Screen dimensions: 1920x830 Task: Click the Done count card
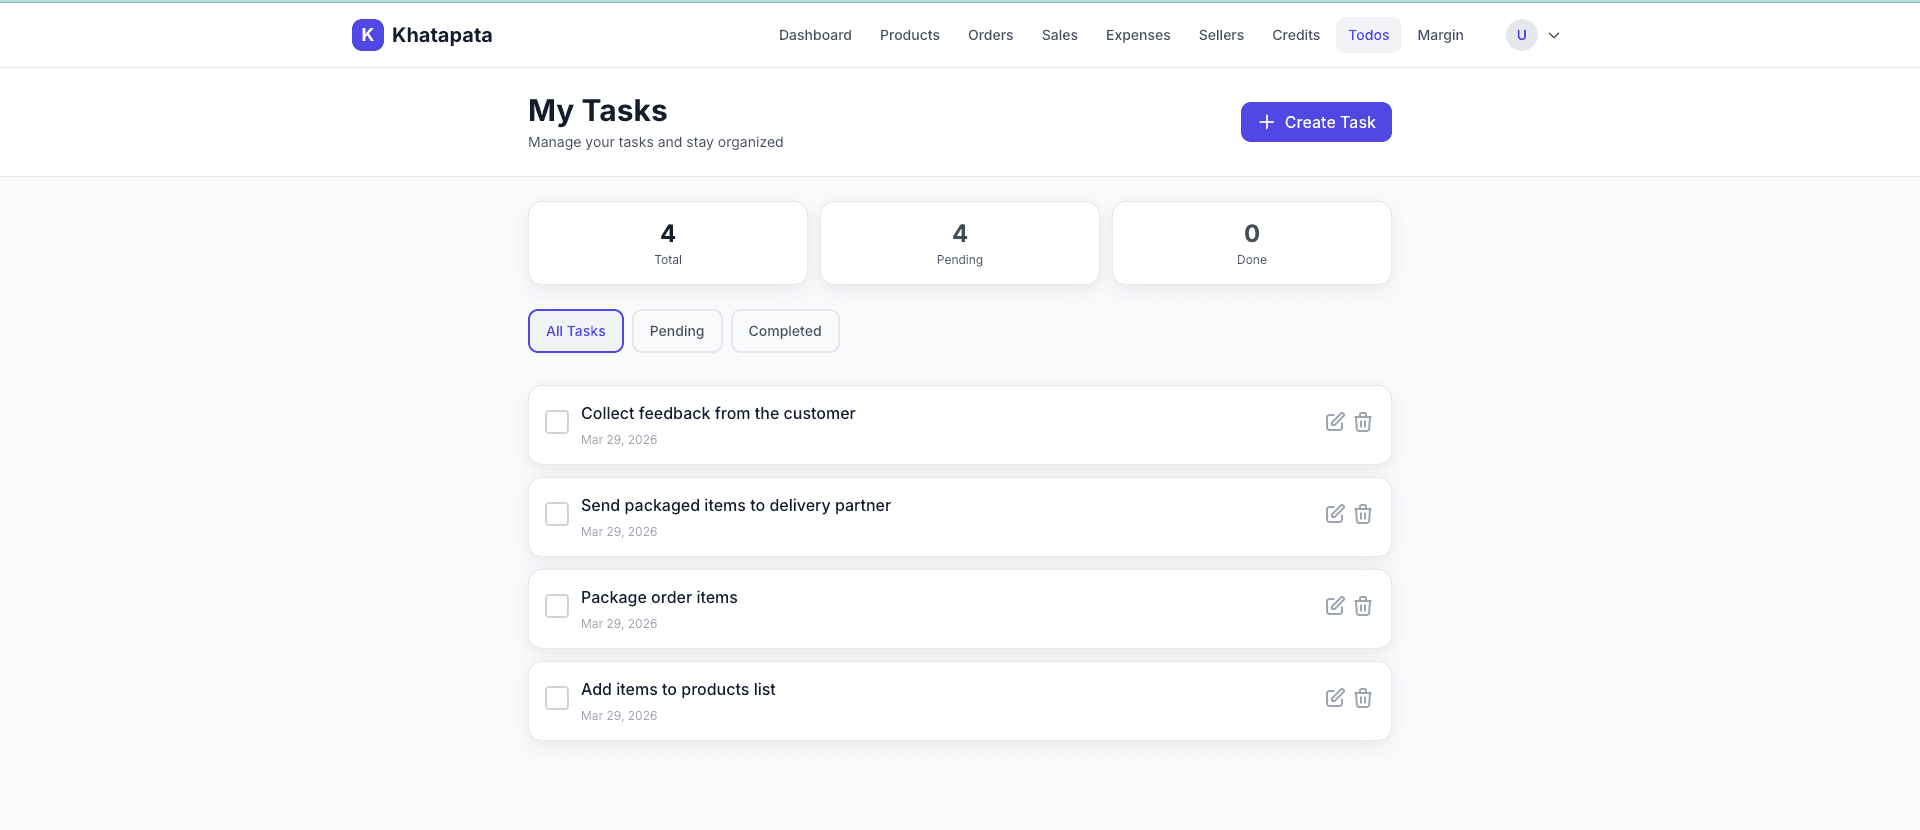coord(1252,243)
